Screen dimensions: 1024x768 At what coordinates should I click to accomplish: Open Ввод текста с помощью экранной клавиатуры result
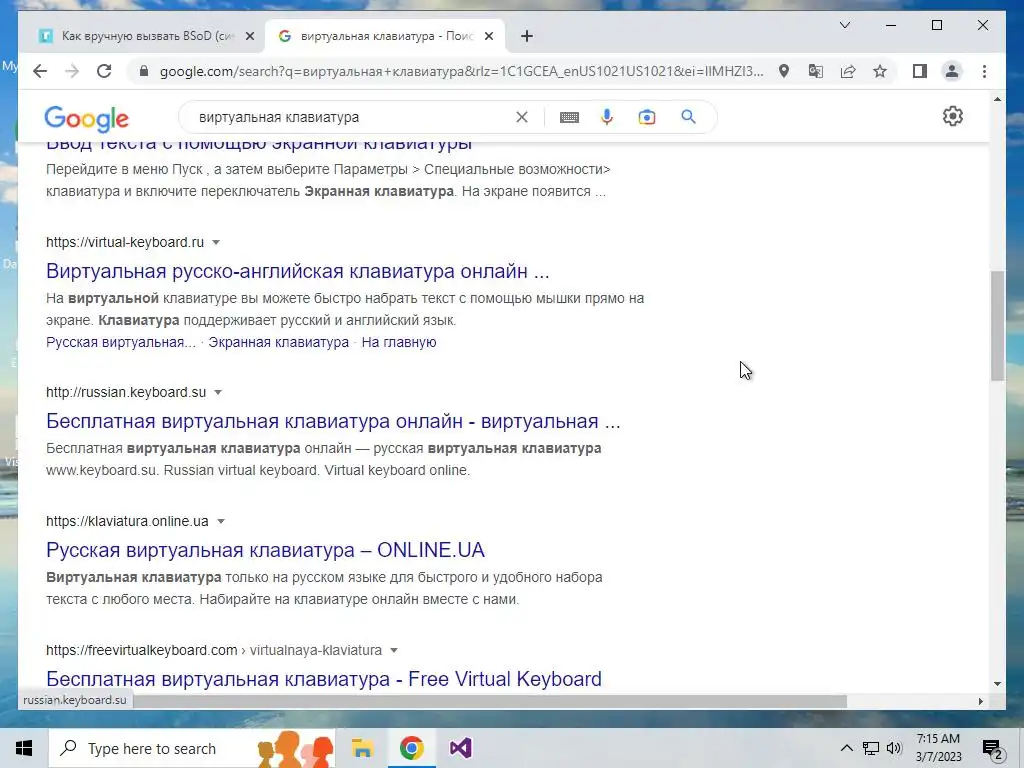click(259, 145)
